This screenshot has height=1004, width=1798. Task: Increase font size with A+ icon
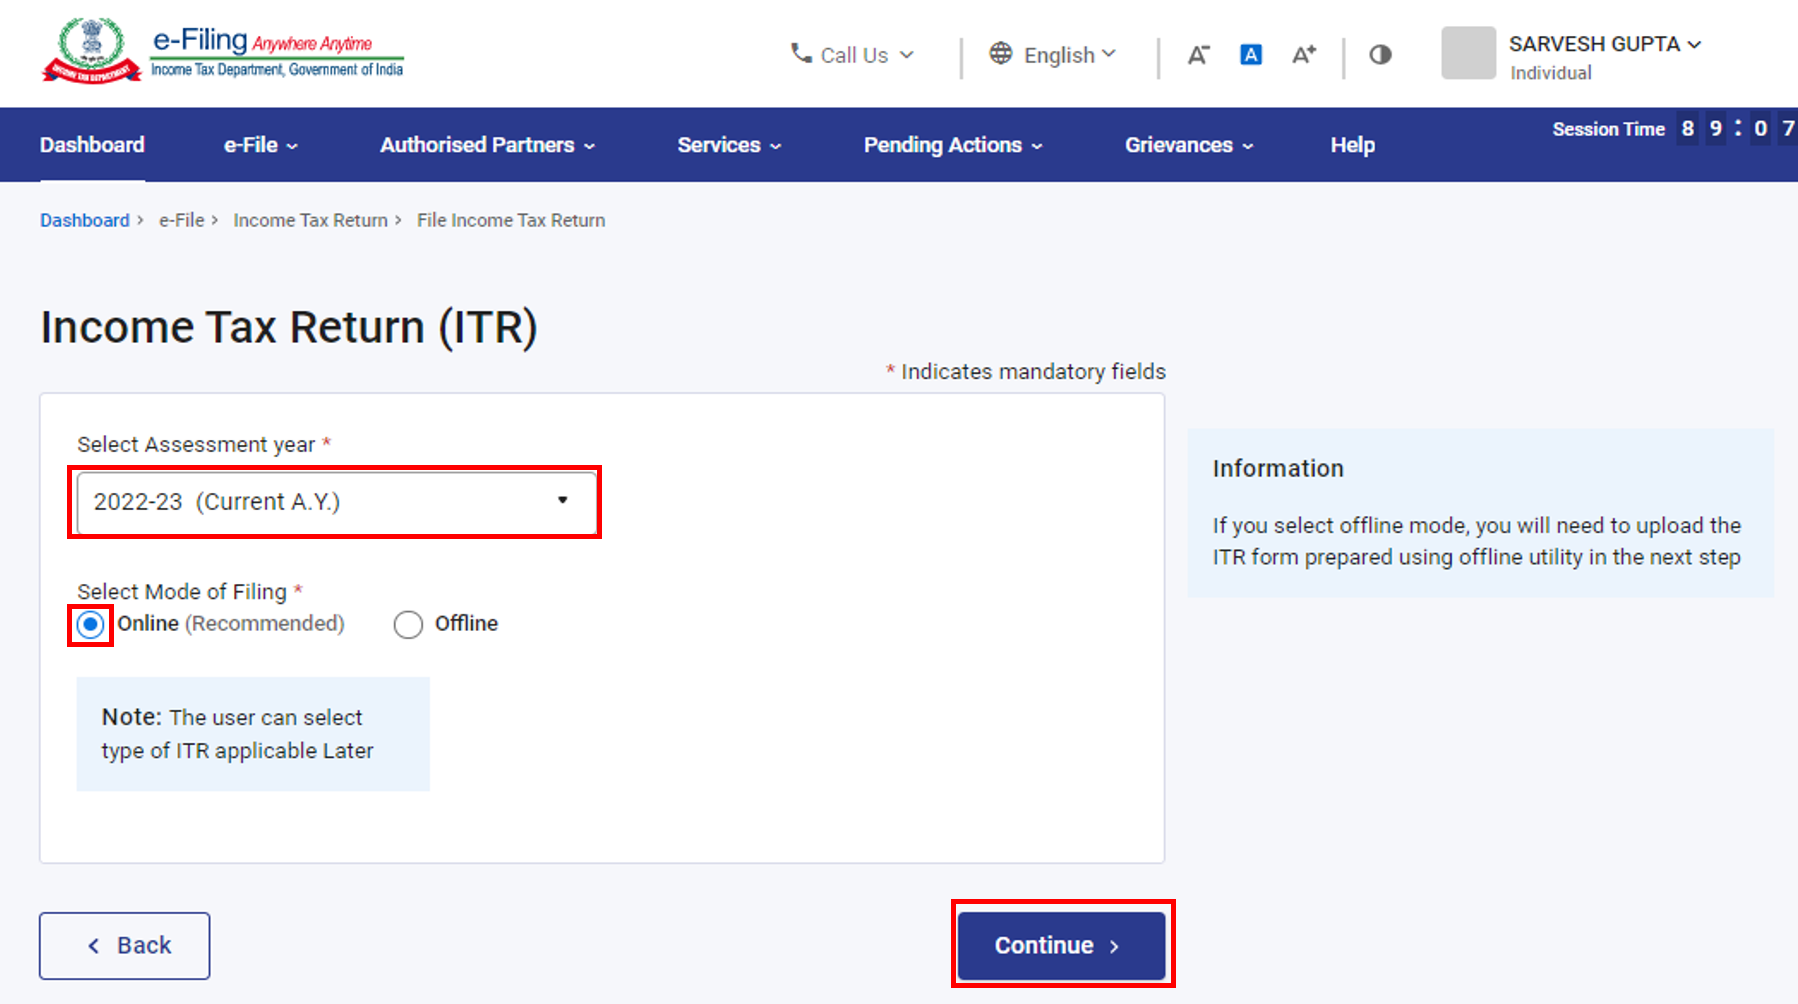point(1304,55)
